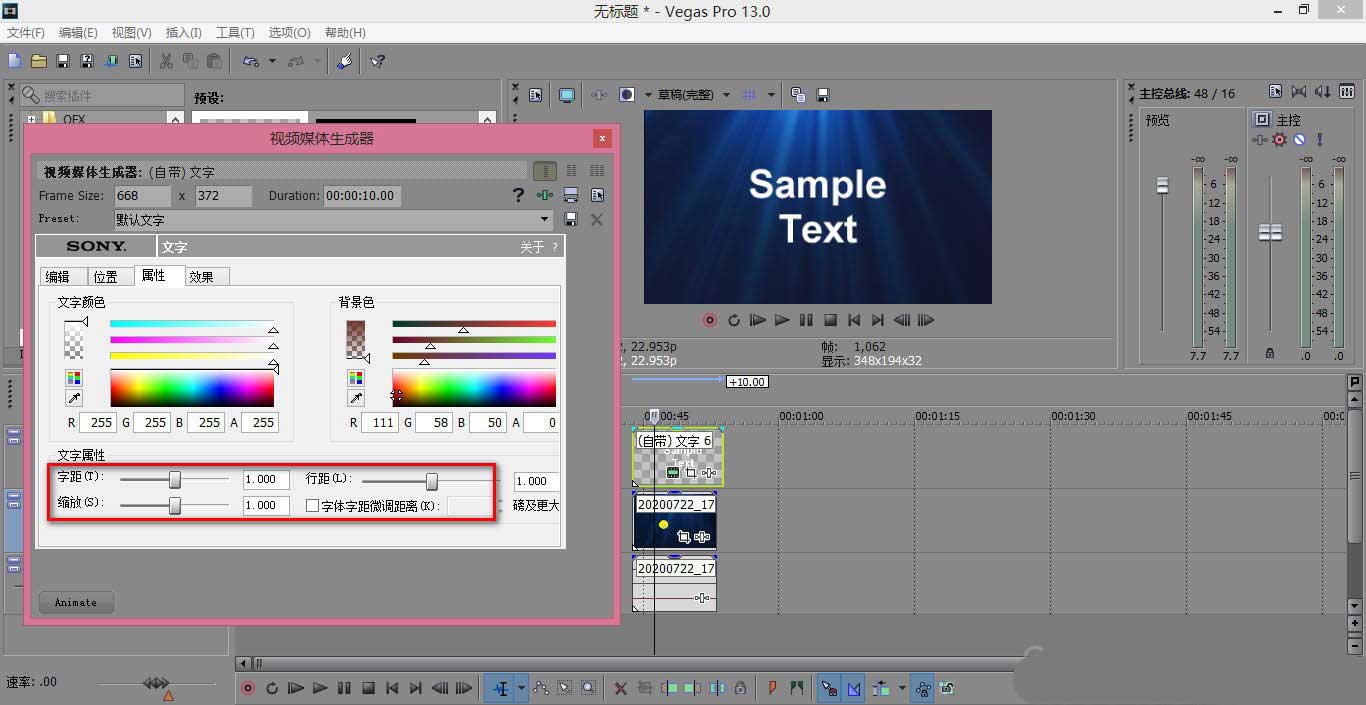Click the Open folder icon in main toolbar
The image size is (1366, 705).
point(38,61)
